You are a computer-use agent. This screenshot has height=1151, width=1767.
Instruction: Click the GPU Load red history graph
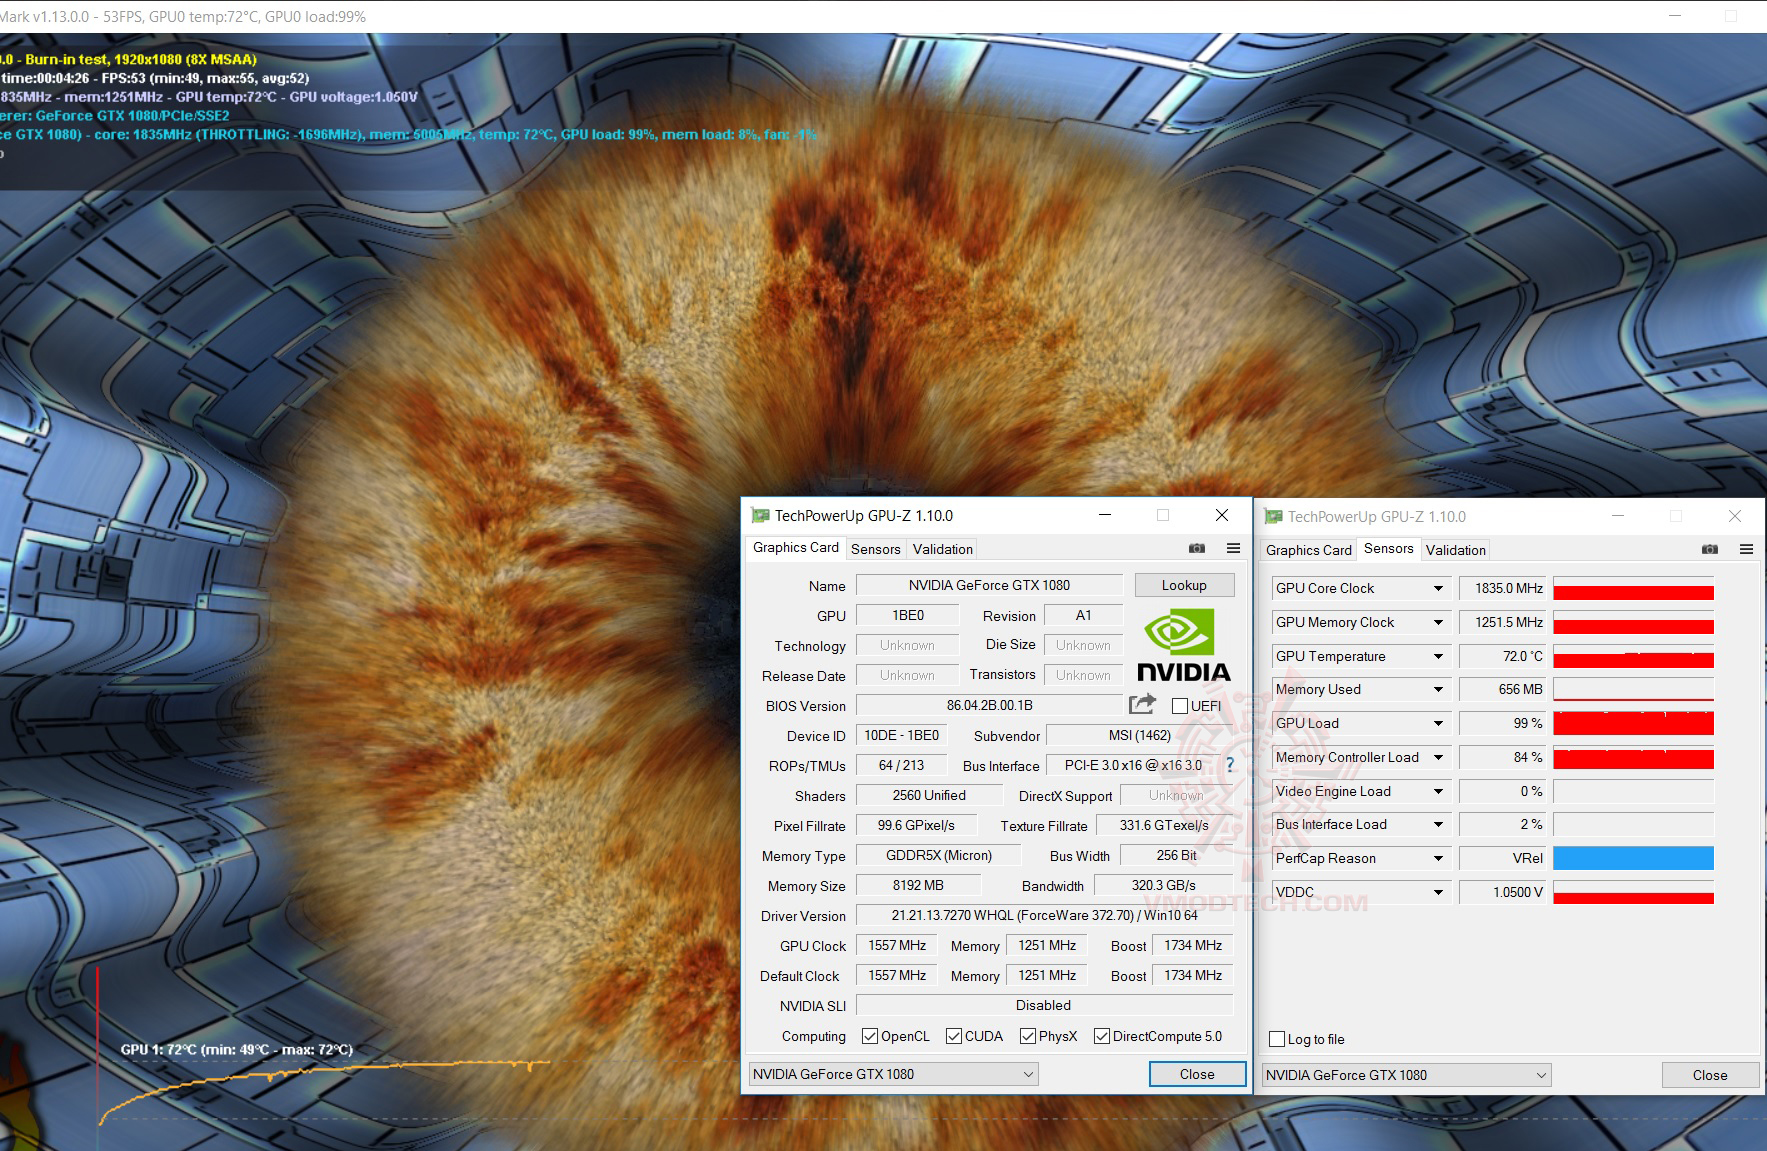1634,723
